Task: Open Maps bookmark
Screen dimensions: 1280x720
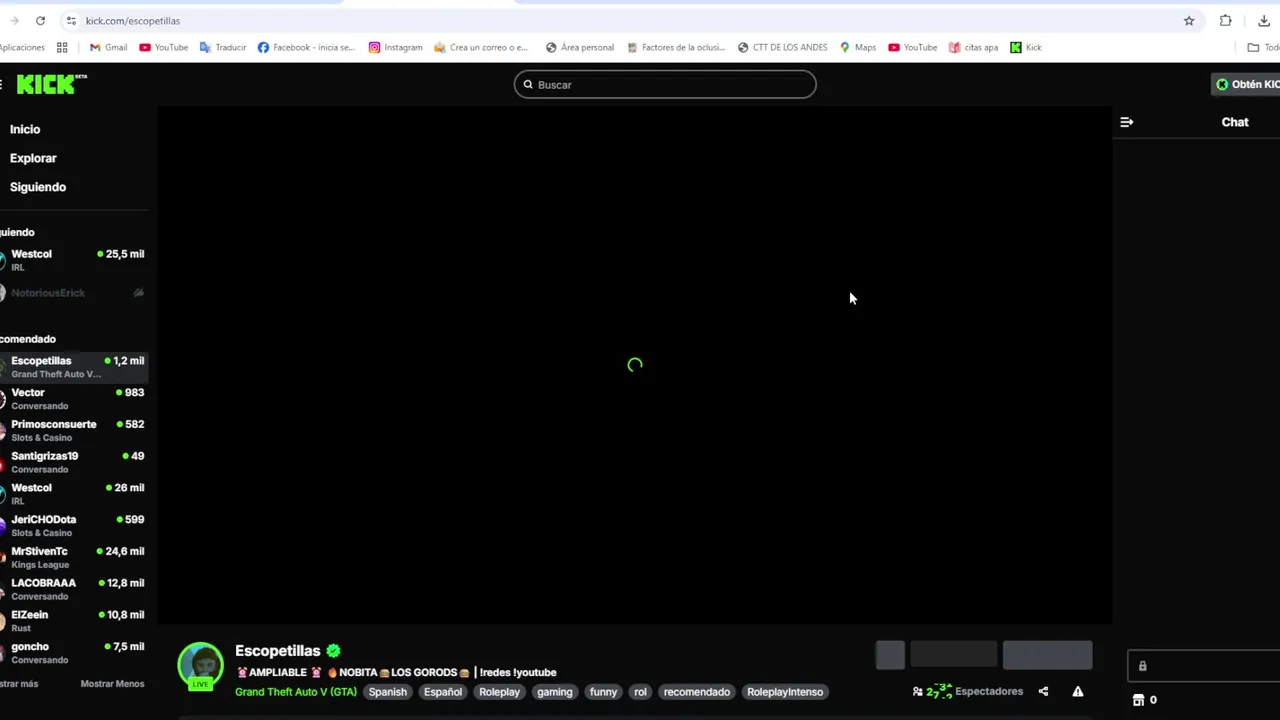Action: coord(858,47)
